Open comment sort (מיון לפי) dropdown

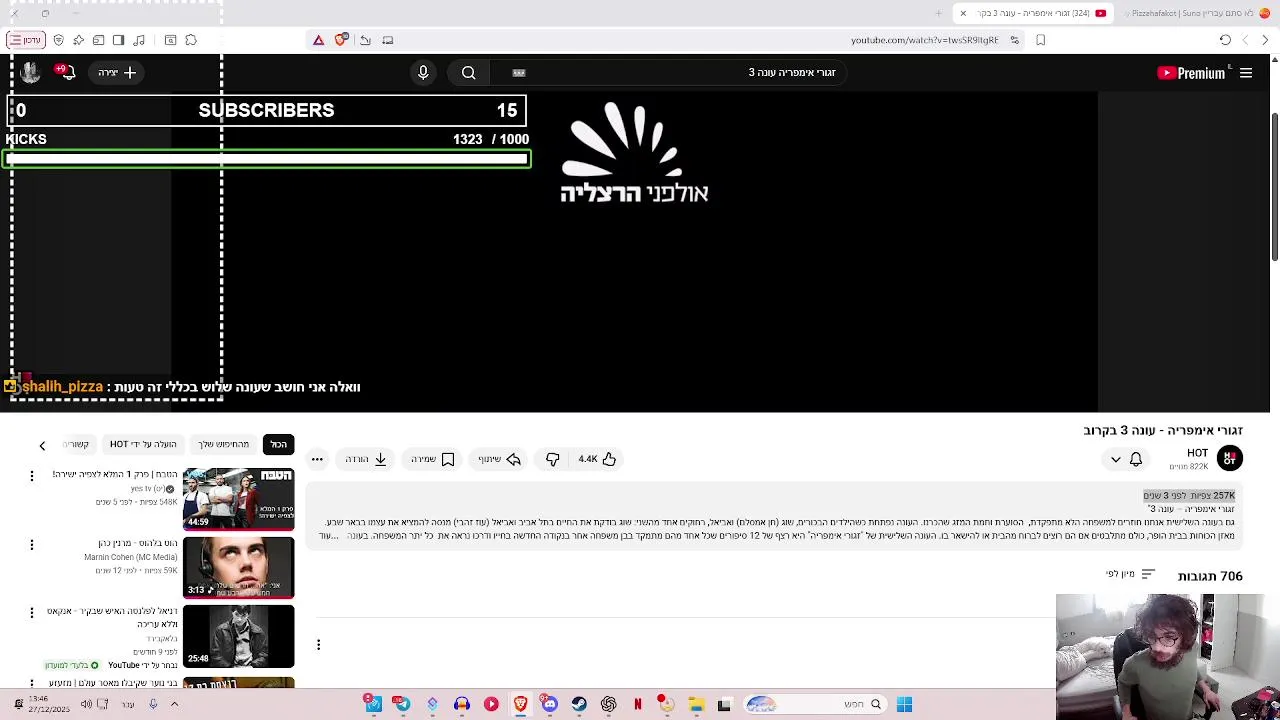pyautogui.click(x=1131, y=574)
